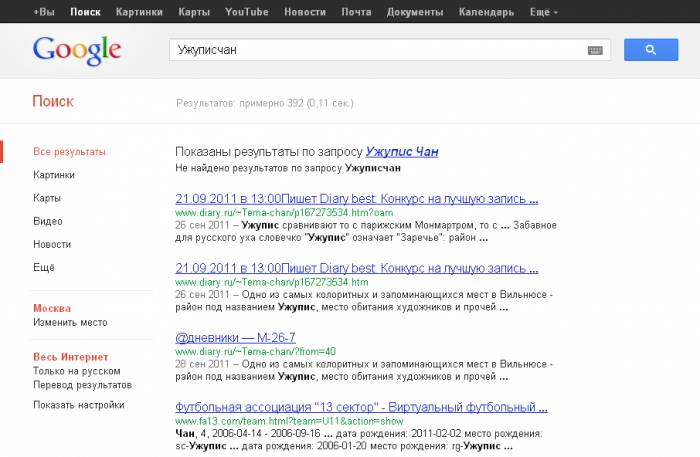Open Картинки in the top black bar
This screenshot has height=457, width=700.
(x=139, y=12)
